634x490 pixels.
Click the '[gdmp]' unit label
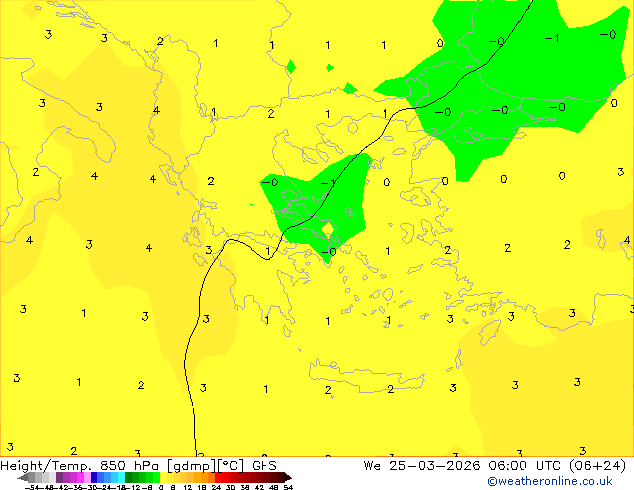pos(190,466)
